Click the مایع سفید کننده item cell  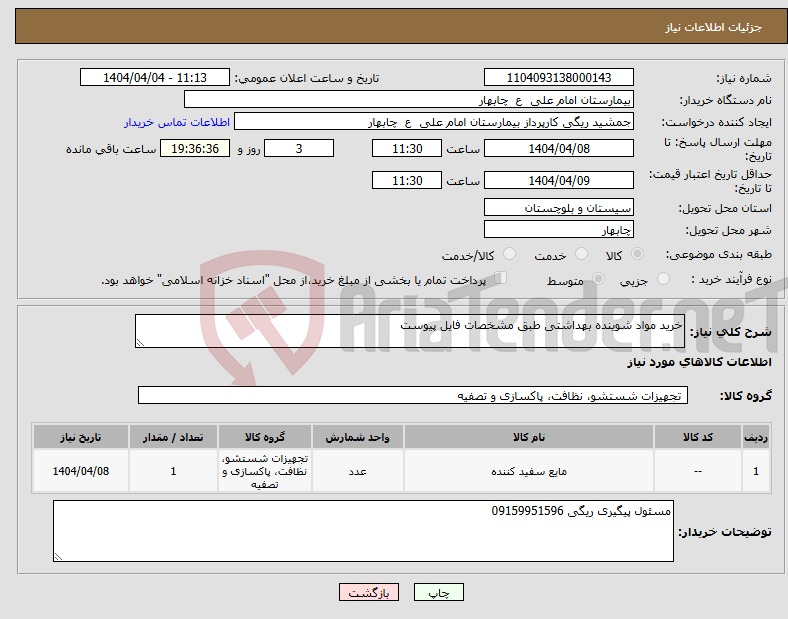(529, 471)
